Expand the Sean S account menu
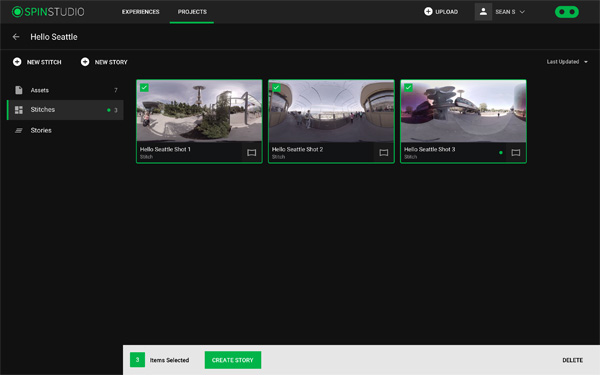 pos(510,12)
